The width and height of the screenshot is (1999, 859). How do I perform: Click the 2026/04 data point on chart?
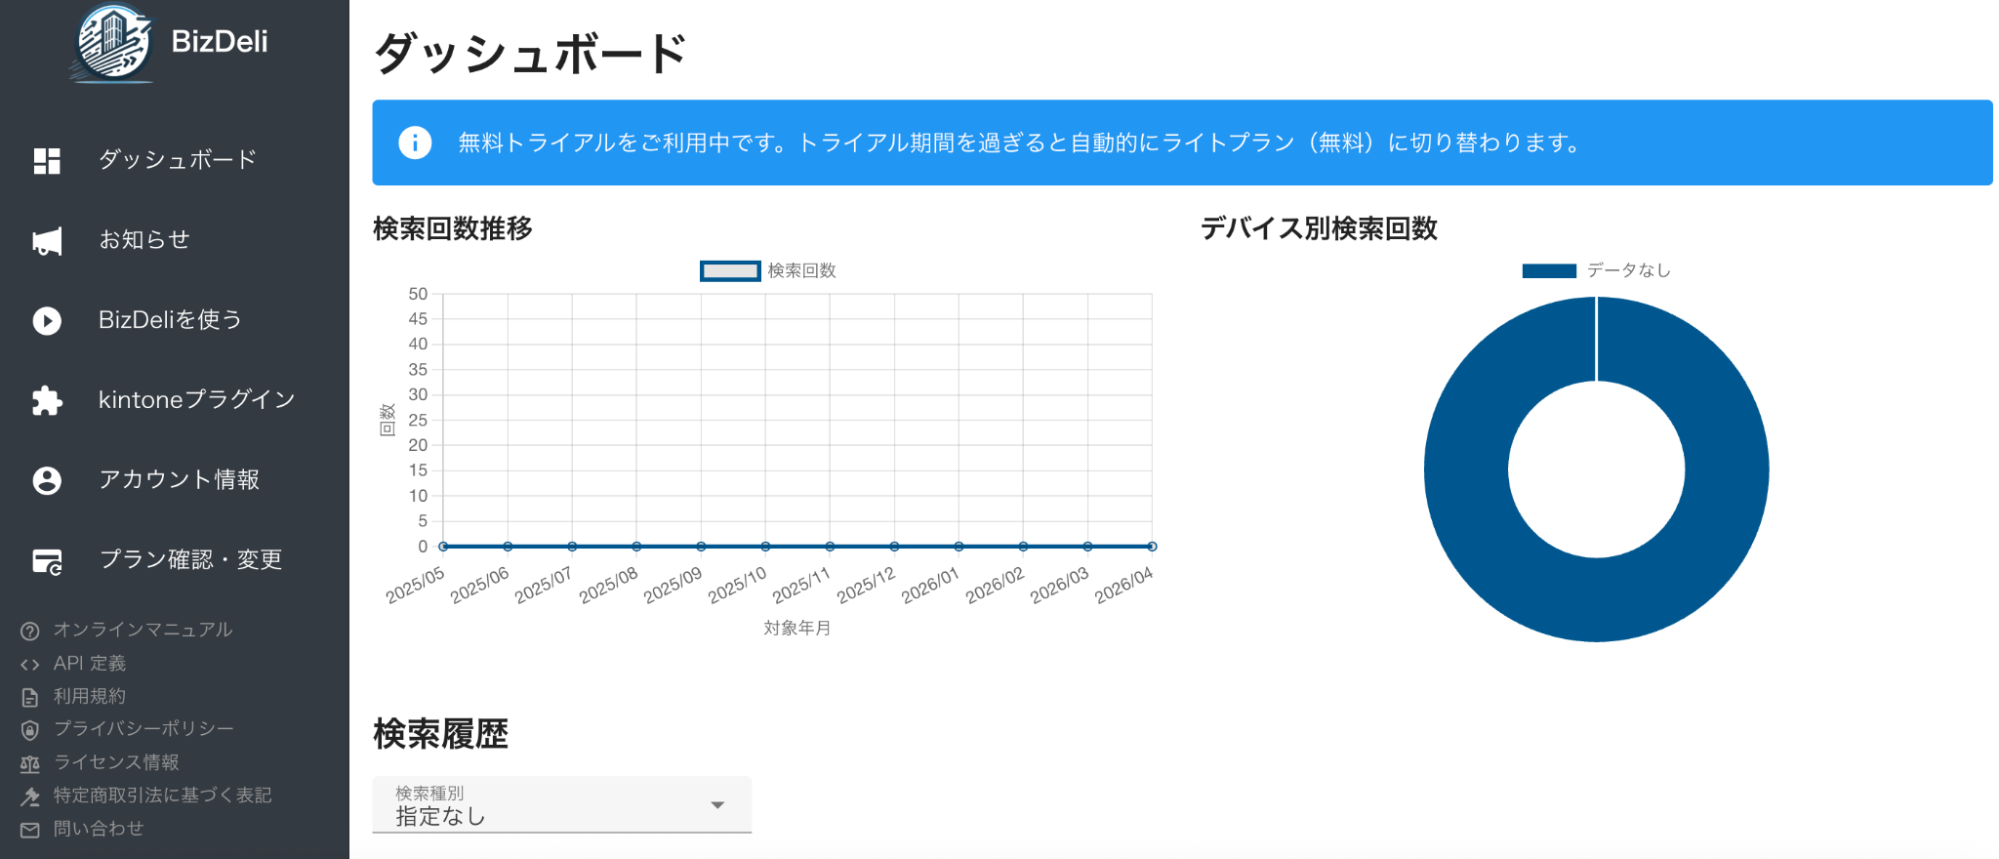[1152, 546]
